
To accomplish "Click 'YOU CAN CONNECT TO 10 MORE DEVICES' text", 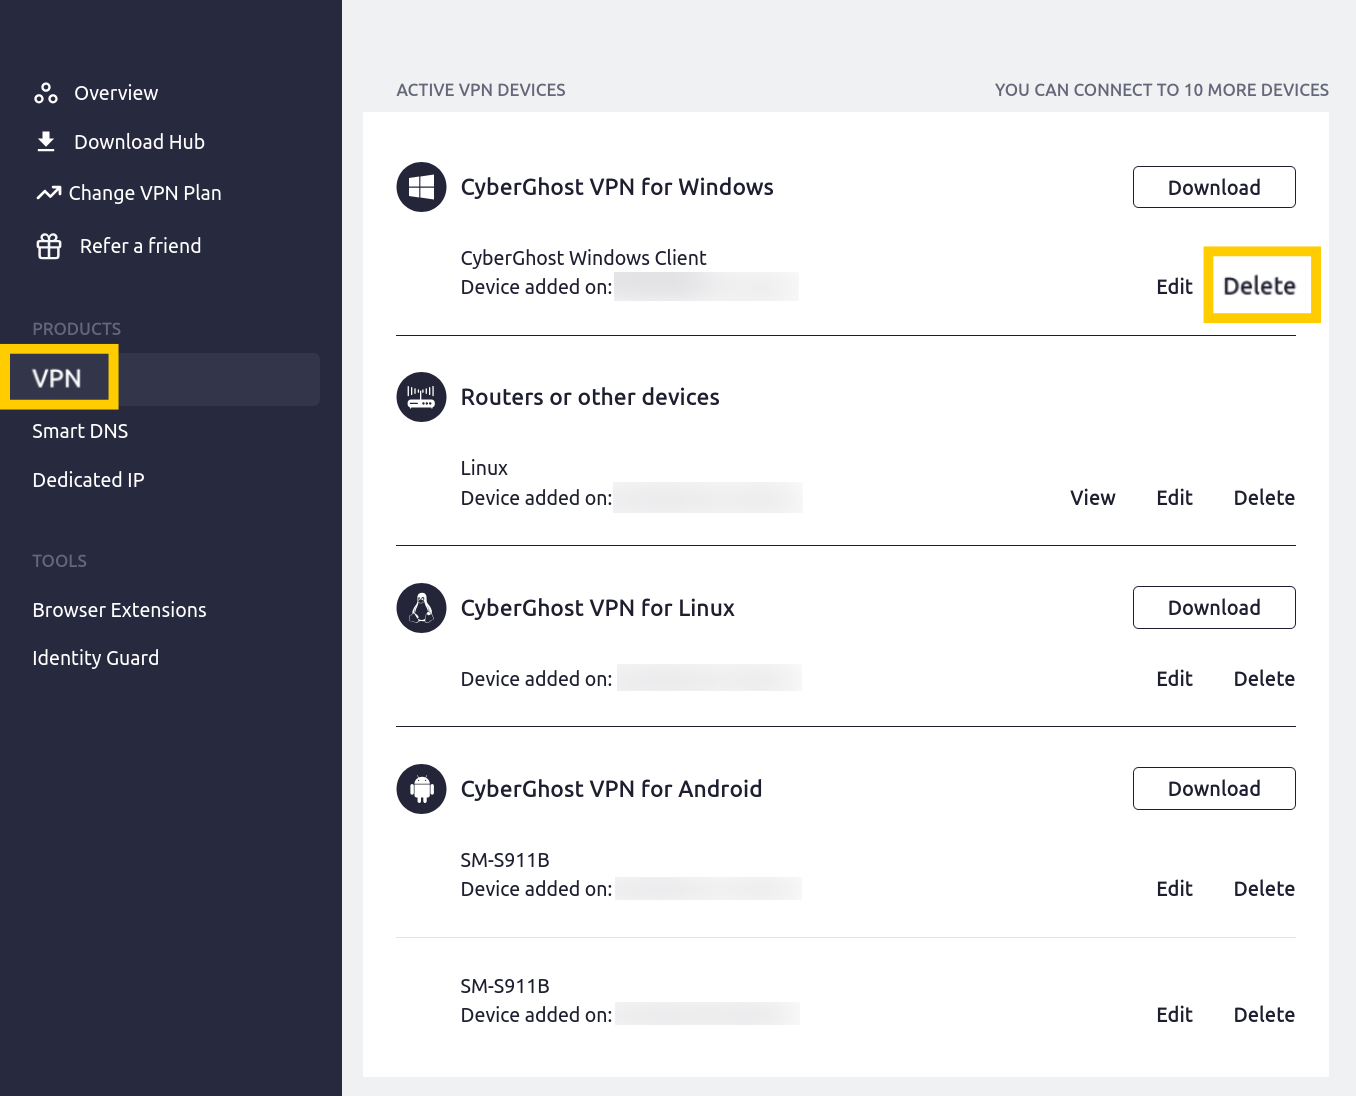I will click(x=1162, y=90).
